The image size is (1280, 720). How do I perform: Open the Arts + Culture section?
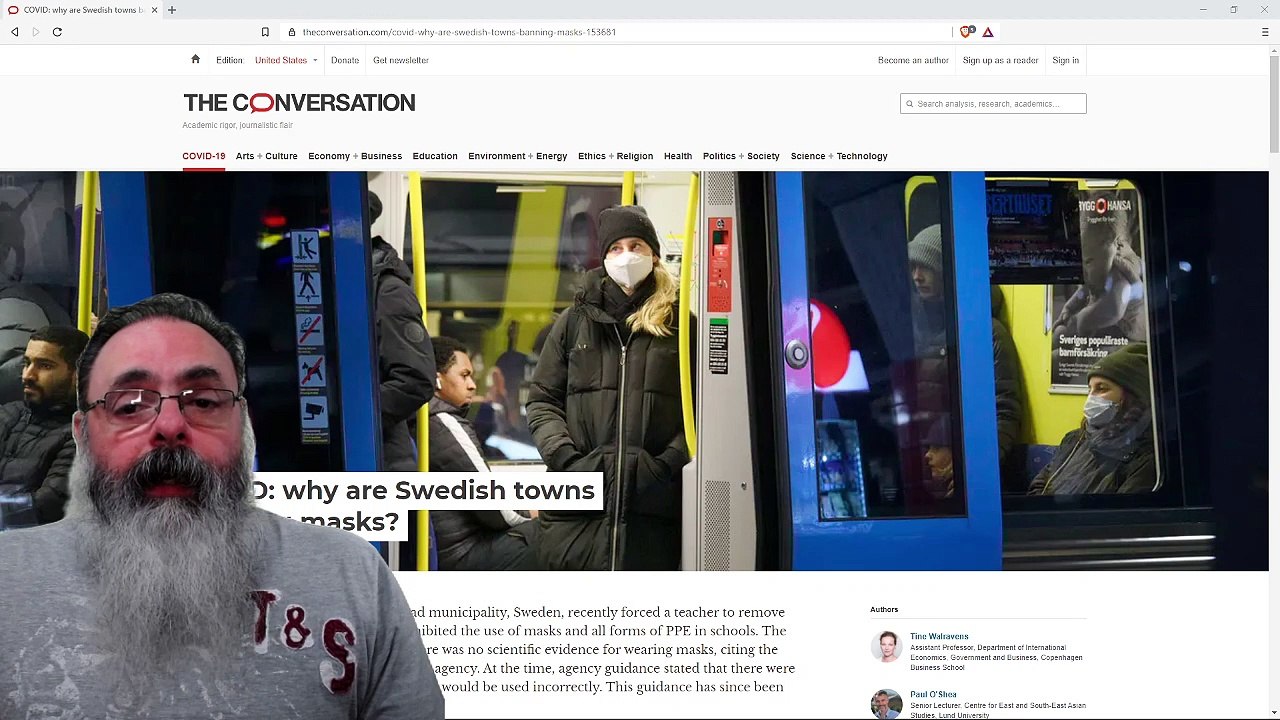coord(267,156)
